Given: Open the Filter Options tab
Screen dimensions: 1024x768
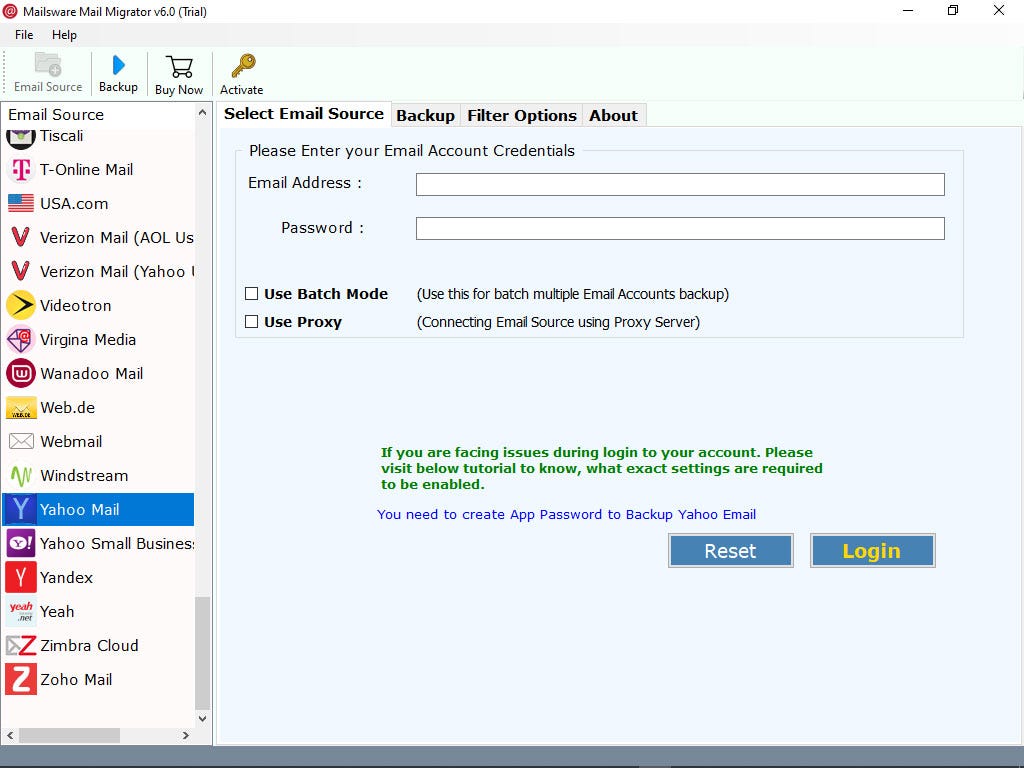Looking at the screenshot, I should [x=522, y=116].
